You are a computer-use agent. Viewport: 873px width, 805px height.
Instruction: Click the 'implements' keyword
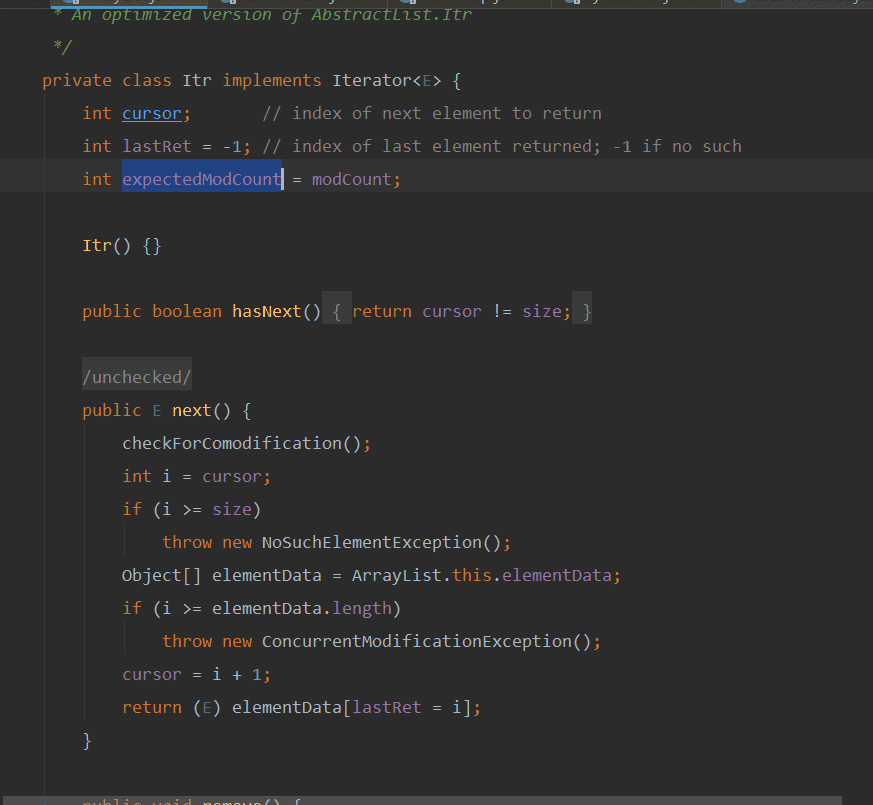(x=272, y=81)
